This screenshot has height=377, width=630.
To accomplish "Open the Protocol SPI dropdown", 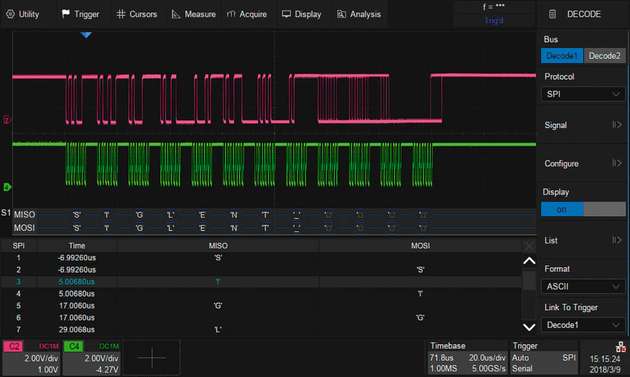I will click(x=583, y=94).
